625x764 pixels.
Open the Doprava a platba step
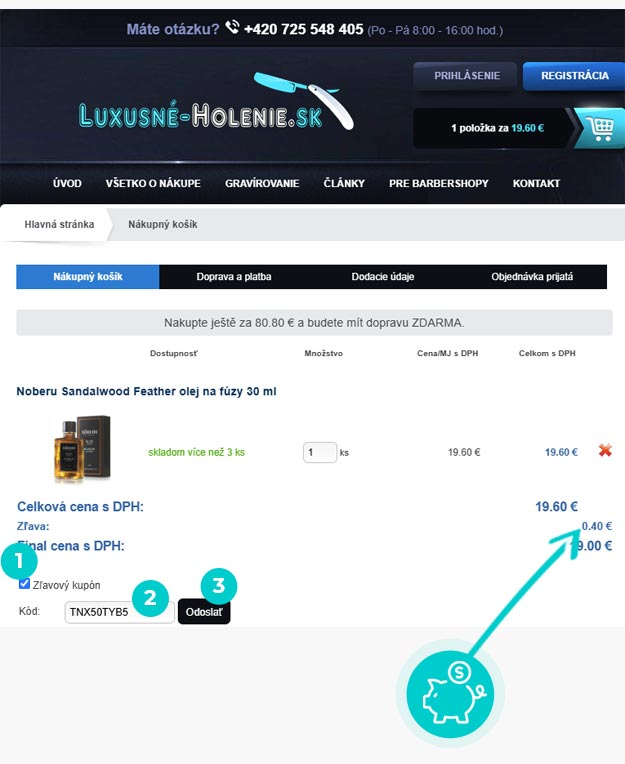(234, 277)
